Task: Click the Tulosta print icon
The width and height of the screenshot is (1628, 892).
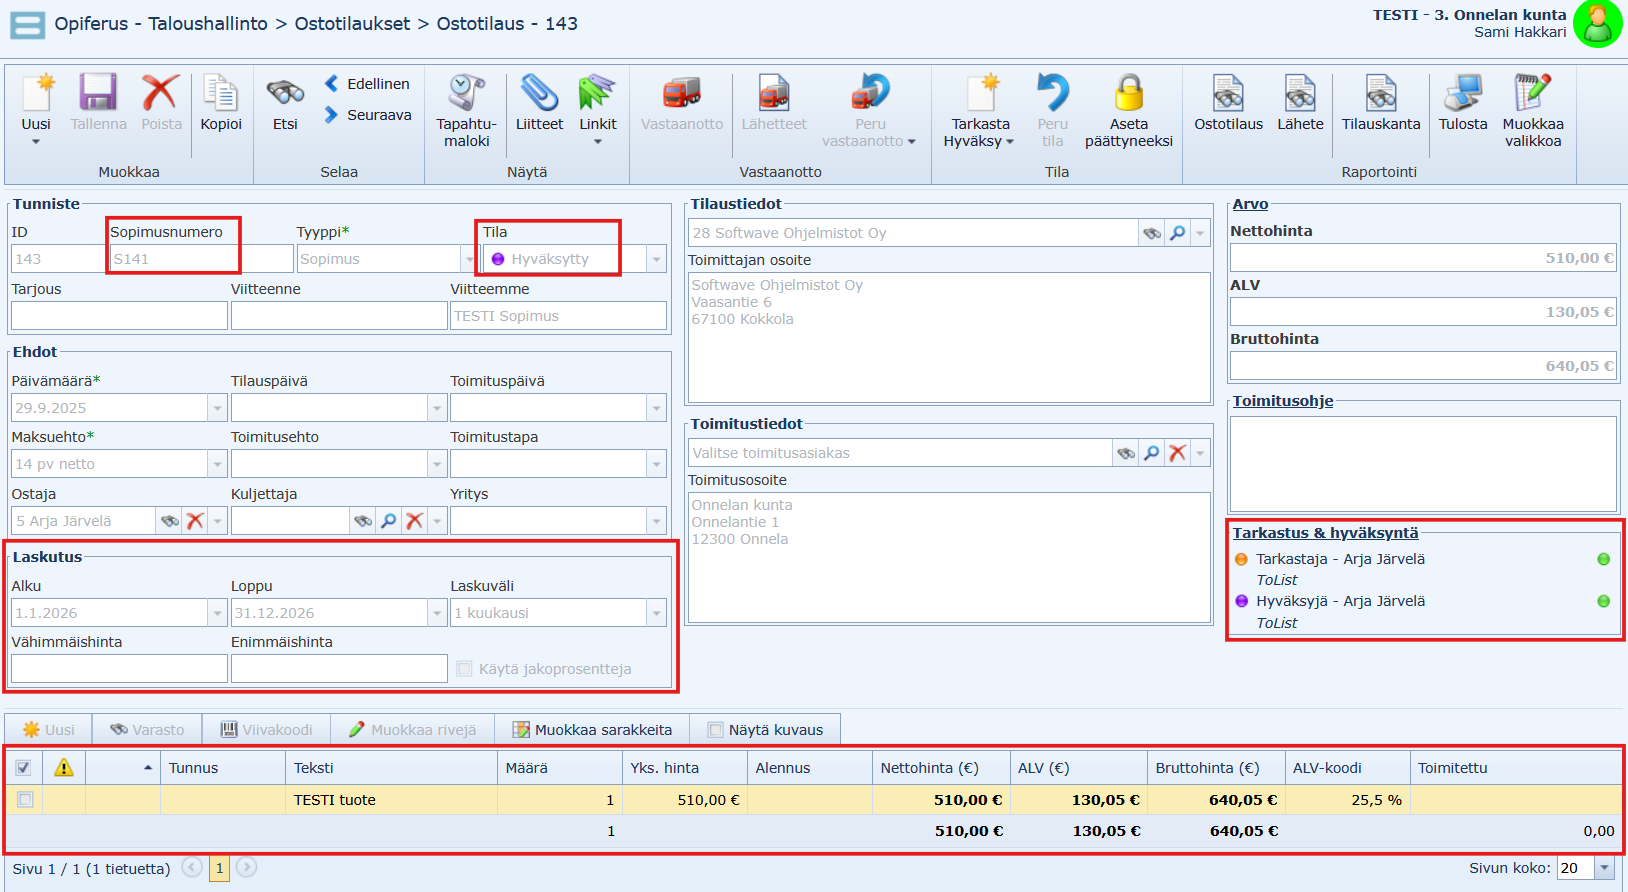Action: tap(1462, 95)
